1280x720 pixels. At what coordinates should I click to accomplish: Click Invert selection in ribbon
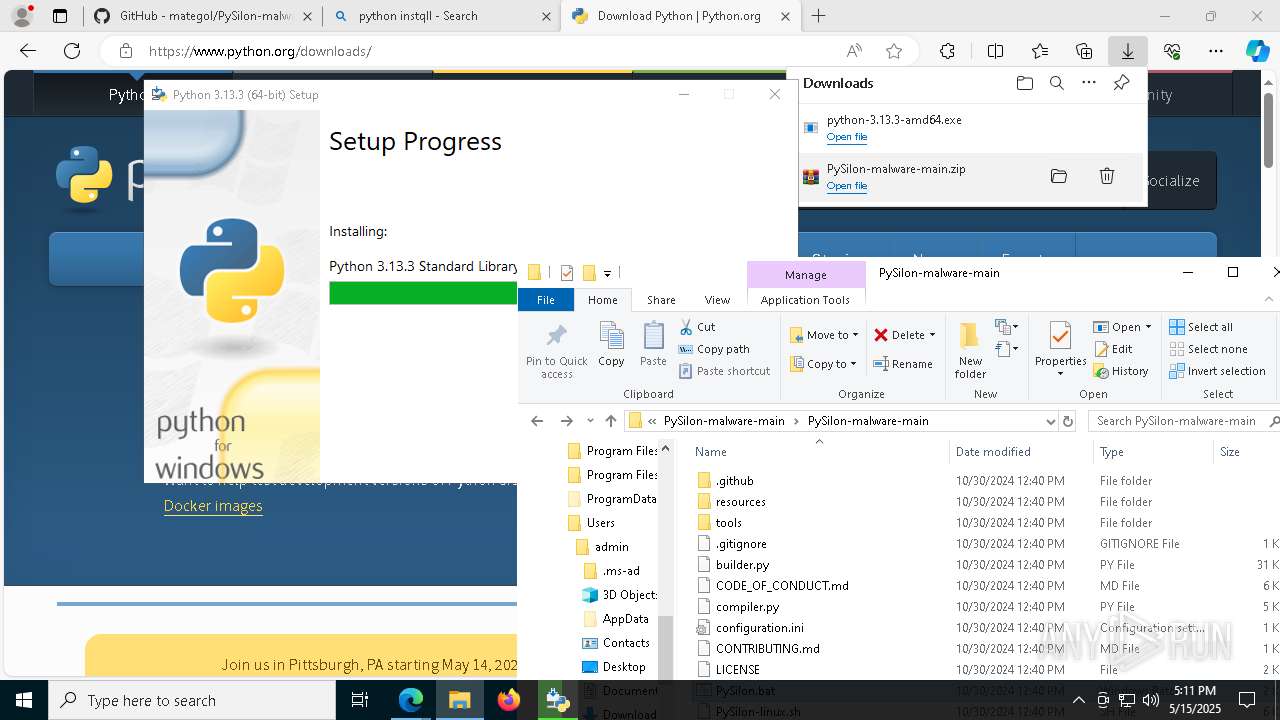pyautogui.click(x=1217, y=371)
